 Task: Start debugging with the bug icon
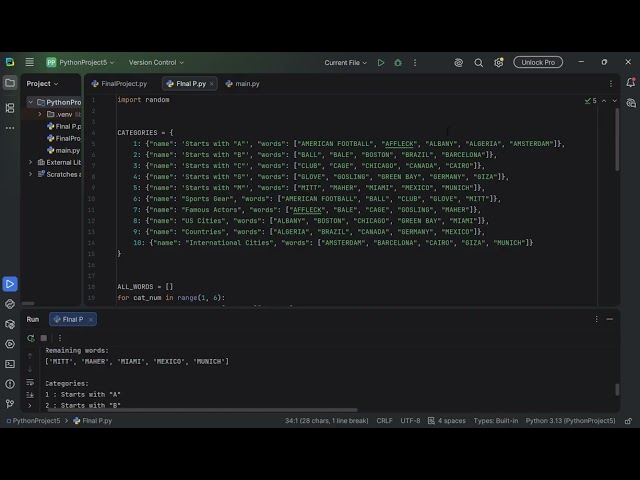click(398, 62)
